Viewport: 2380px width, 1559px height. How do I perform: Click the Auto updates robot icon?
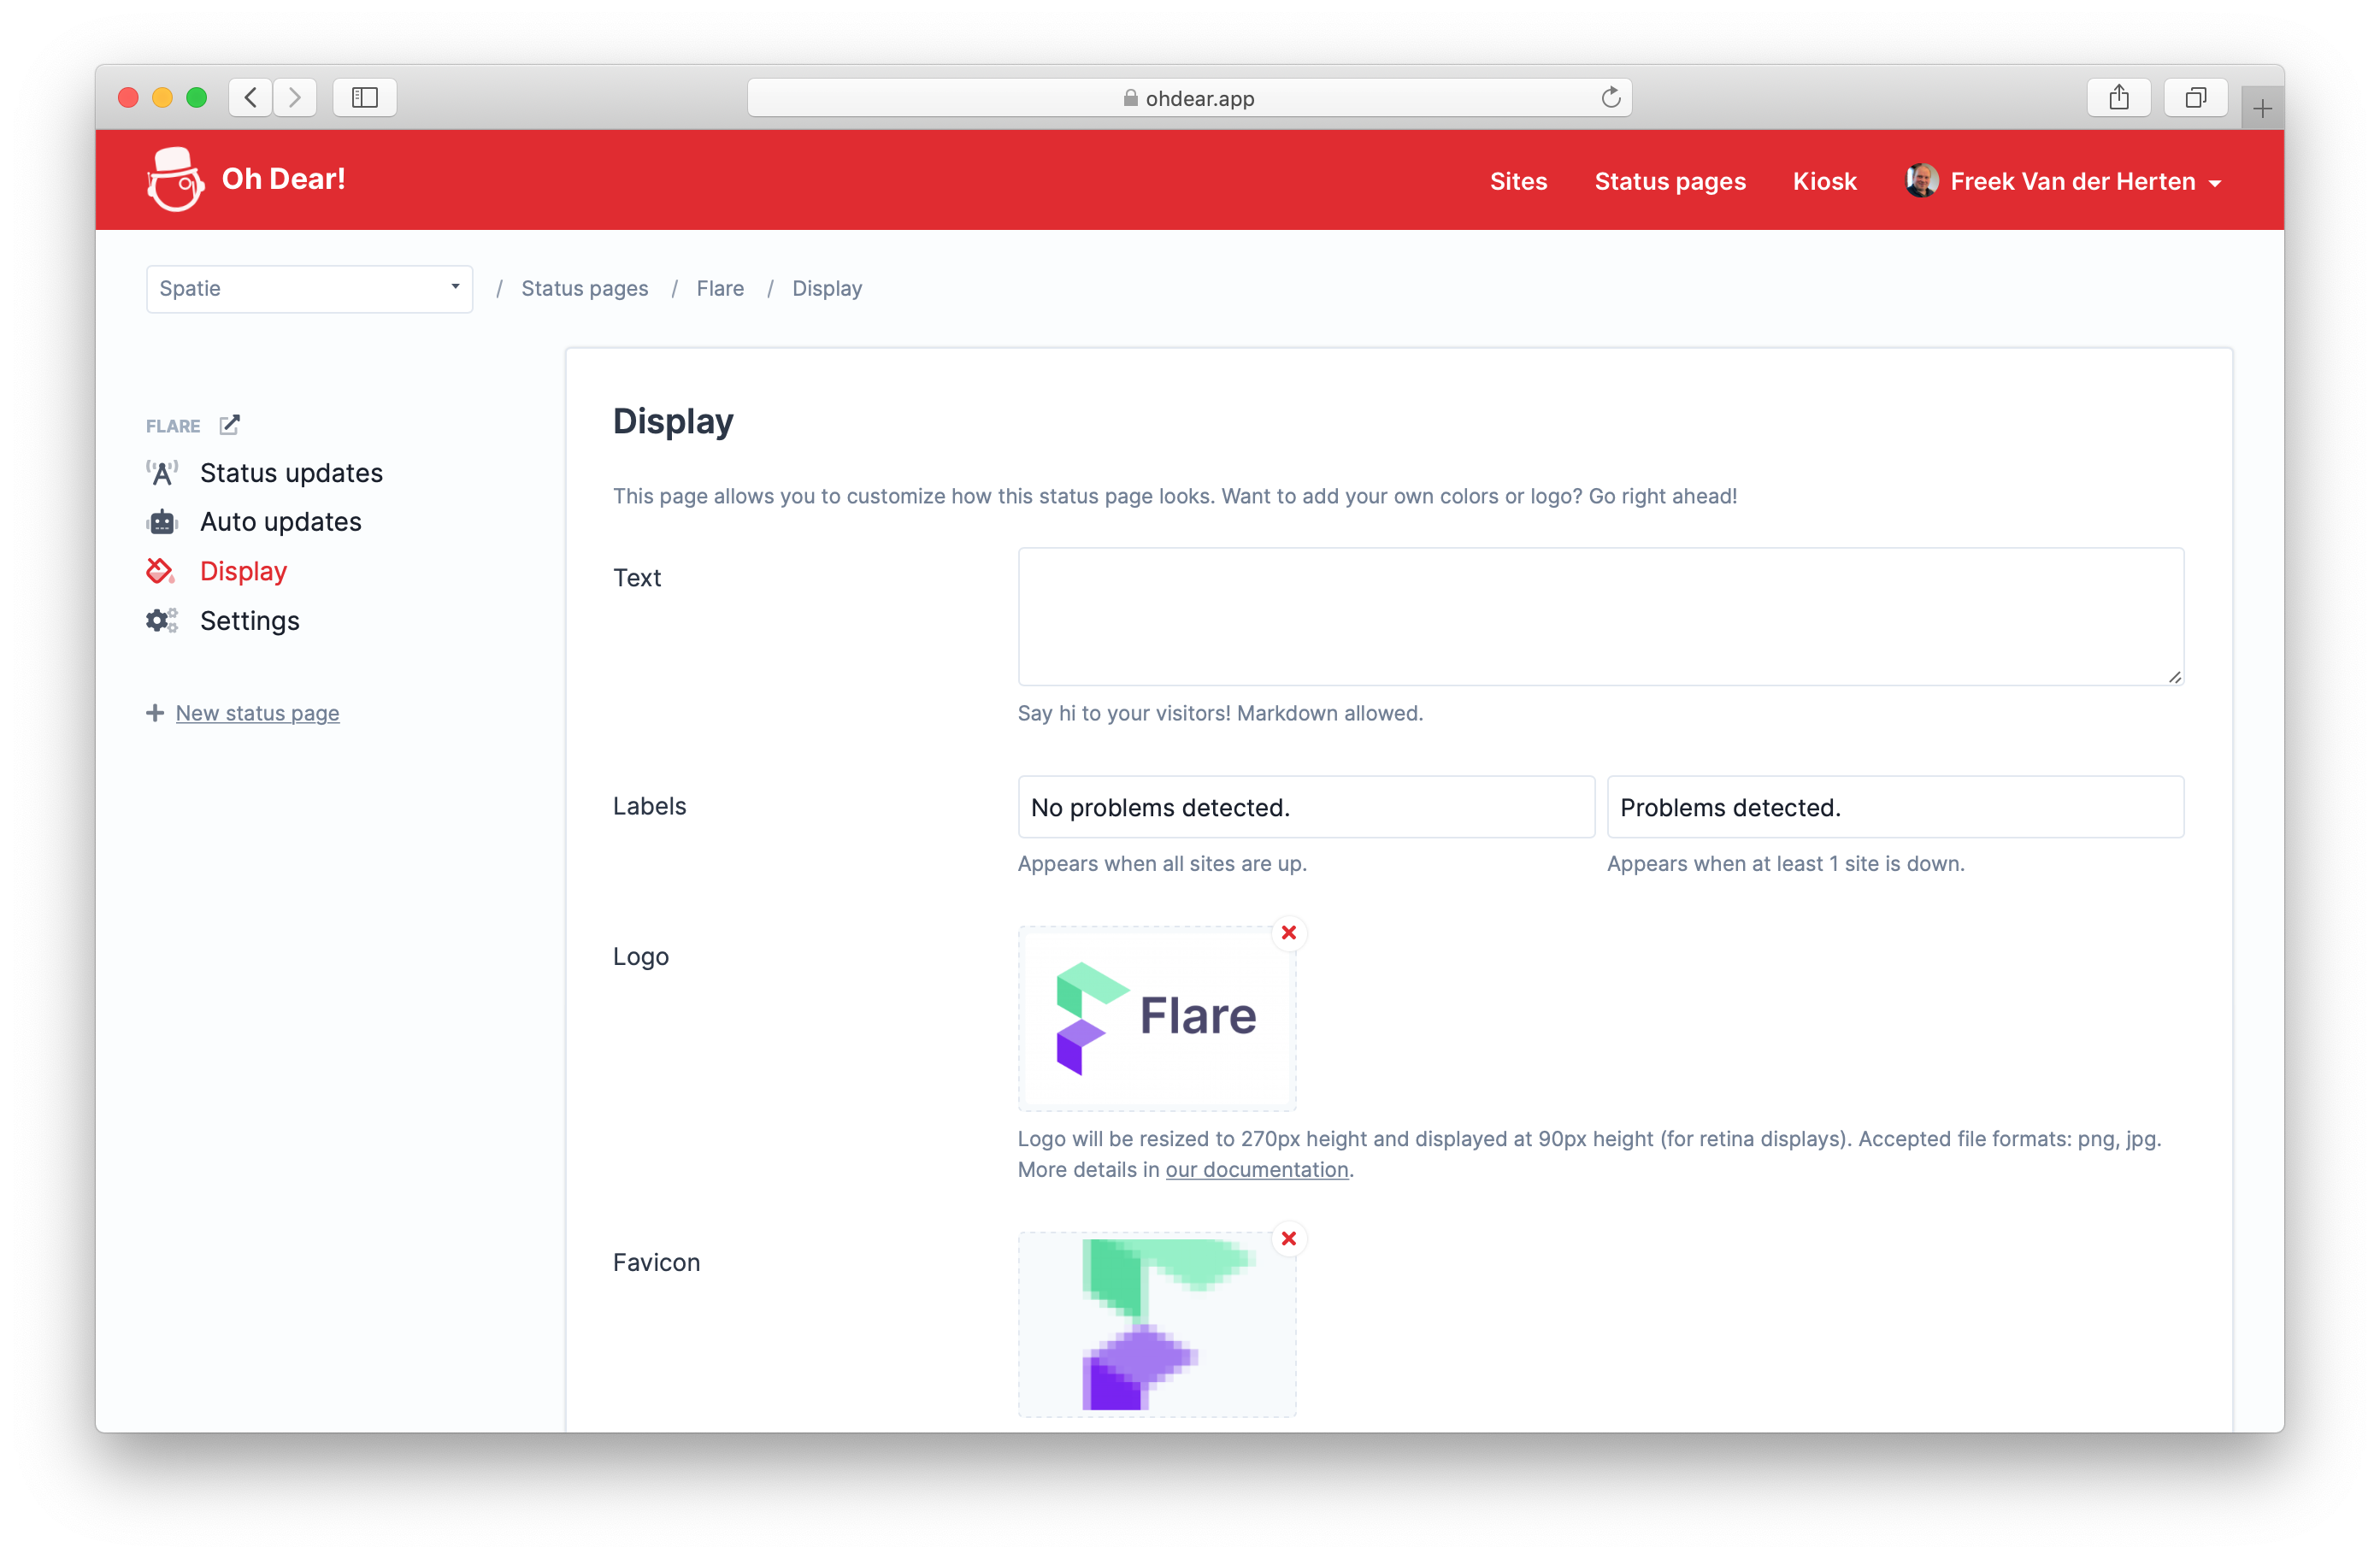pyautogui.click(x=162, y=522)
